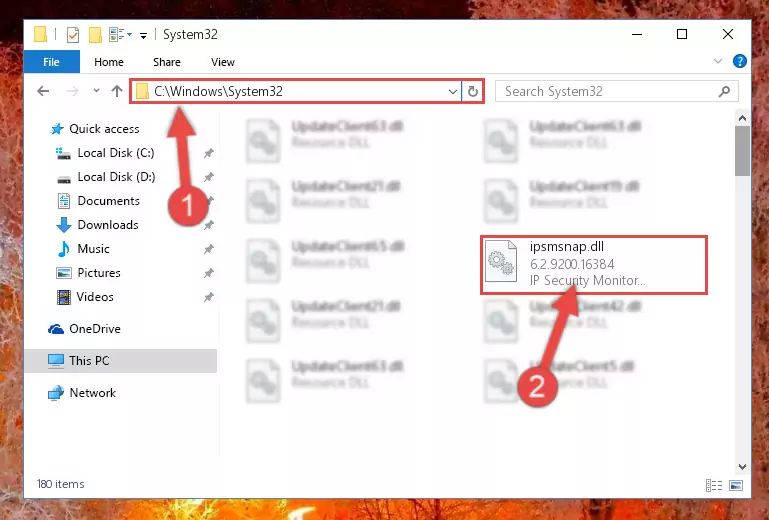
Task: Select OneDrive in navigation pane
Action: click(95, 329)
